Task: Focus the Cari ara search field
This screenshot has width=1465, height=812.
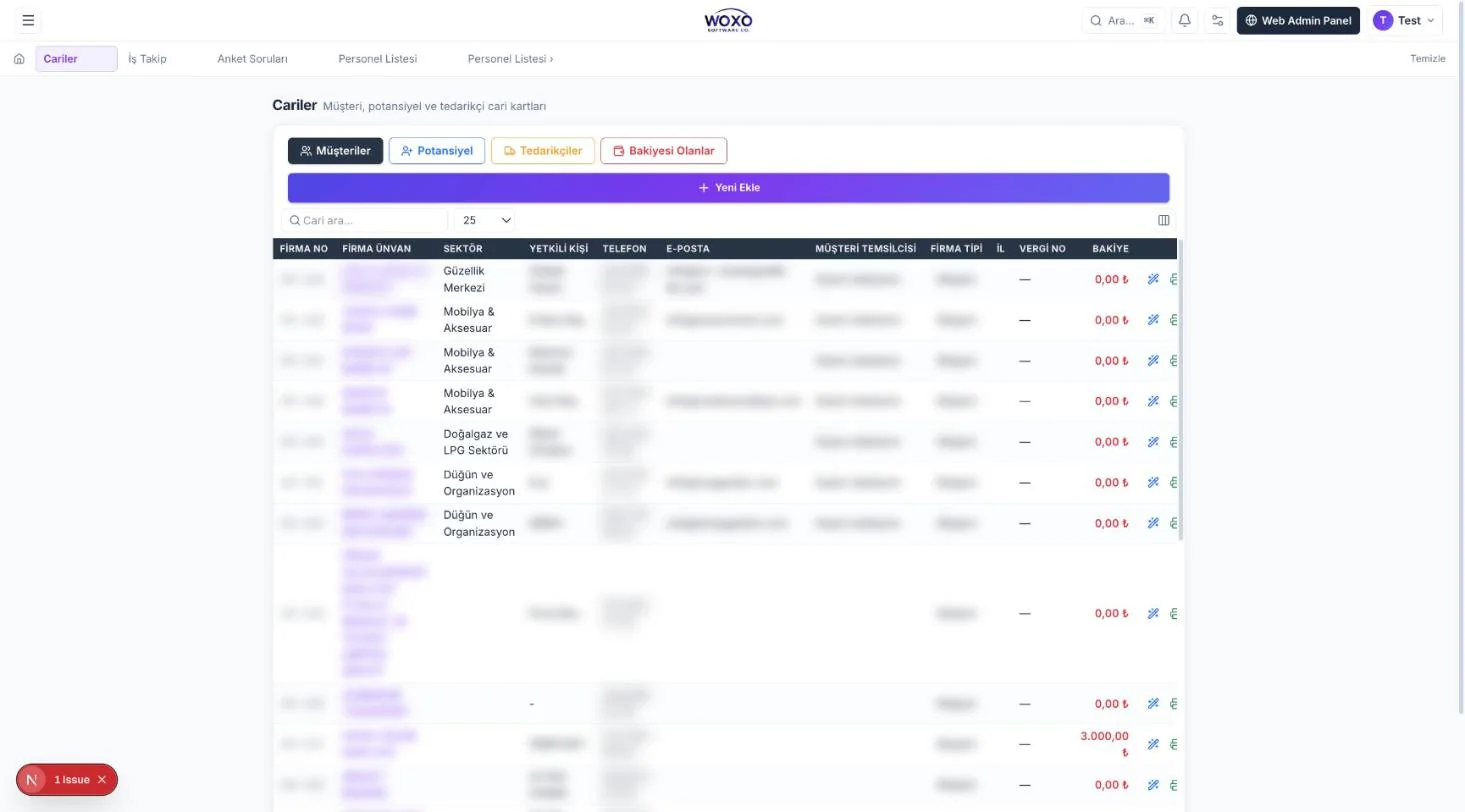Action: (365, 220)
